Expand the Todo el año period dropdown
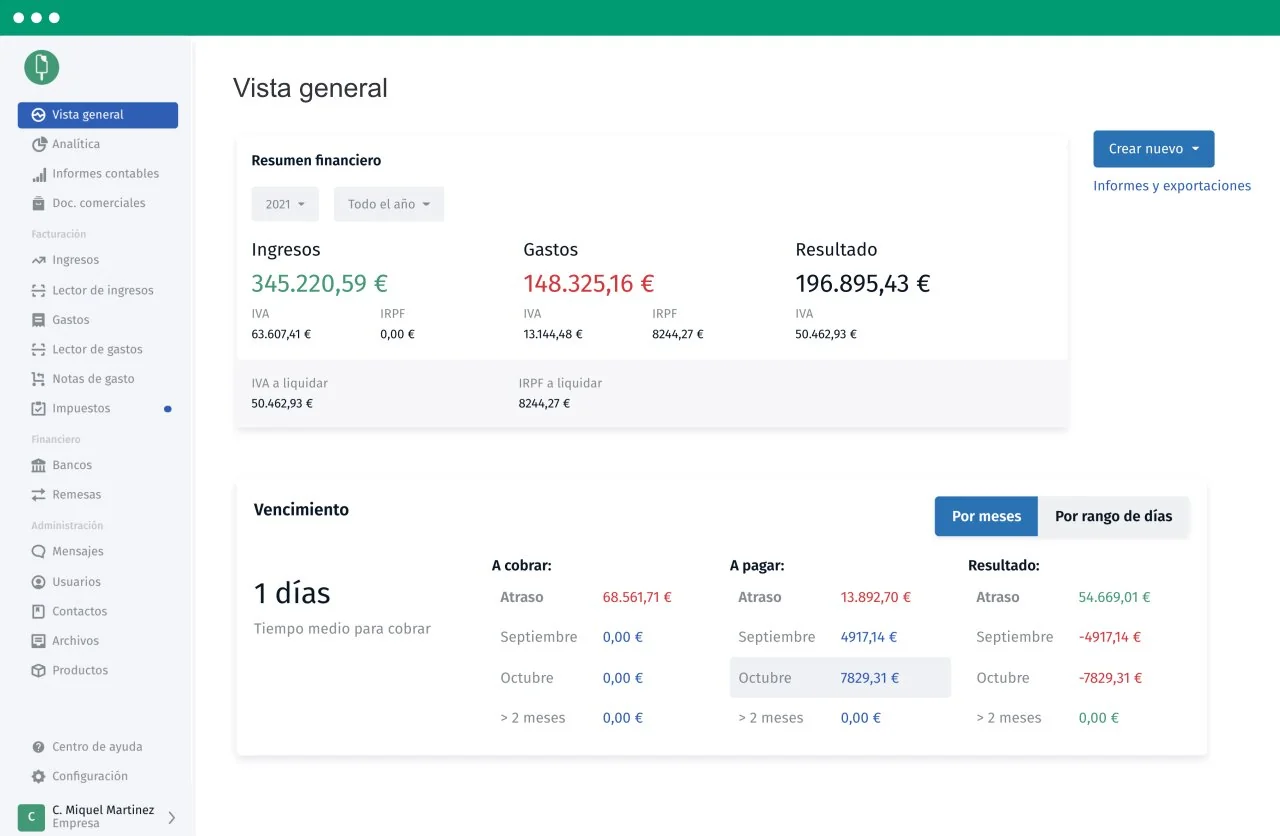Screen dimensions: 1280x836 [388, 204]
